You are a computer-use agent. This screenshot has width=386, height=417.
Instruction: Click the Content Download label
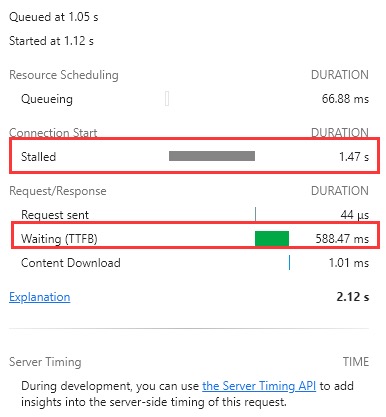71,263
